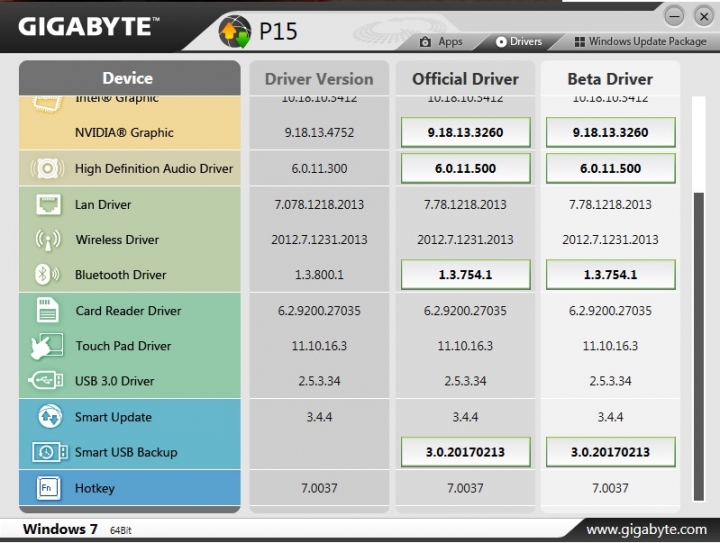Click installed Bluetooth version 1.3.800.1
Screen dimensions: 720x543
[319, 274]
